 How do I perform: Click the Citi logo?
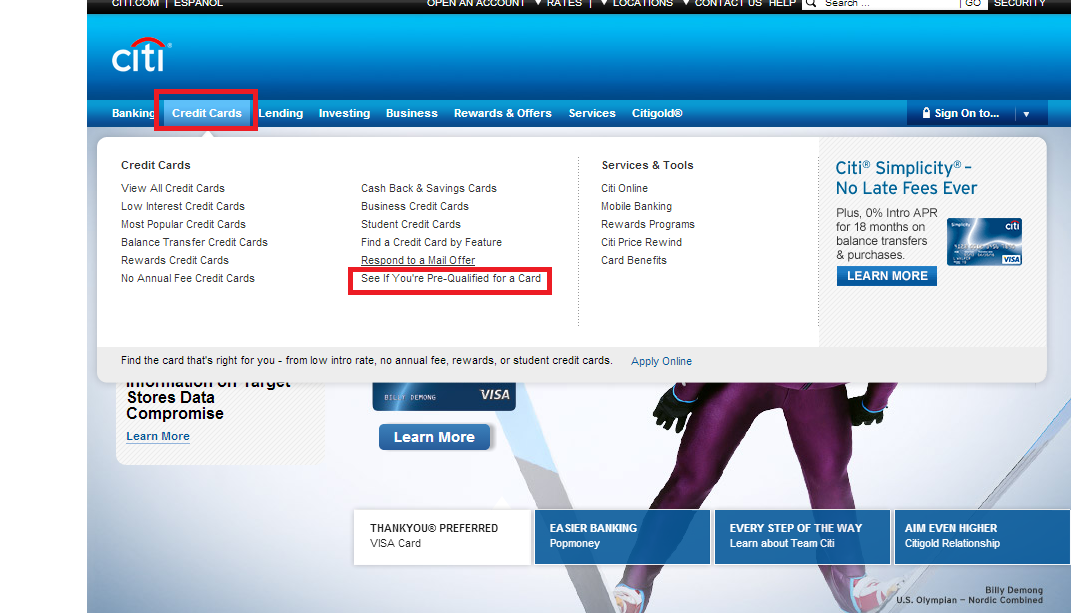[x=142, y=56]
